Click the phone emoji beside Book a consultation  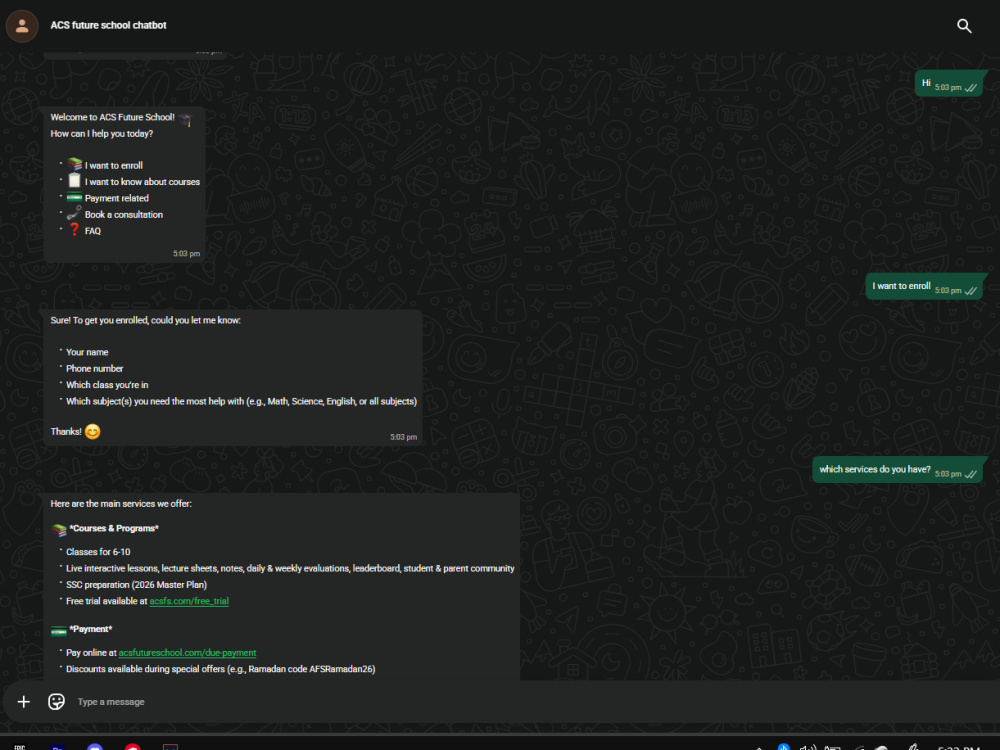[x=75, y=213]
